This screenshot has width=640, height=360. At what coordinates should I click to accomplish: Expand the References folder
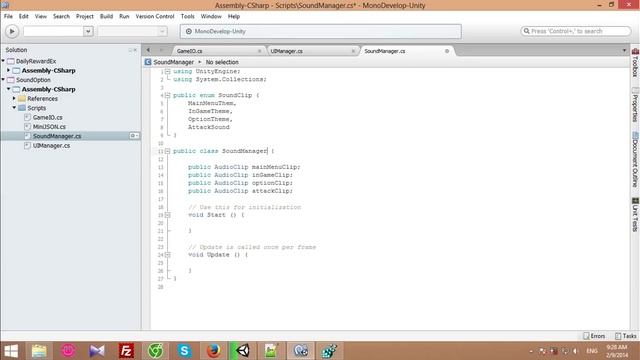pyautogui.click(x=14, y=98)
